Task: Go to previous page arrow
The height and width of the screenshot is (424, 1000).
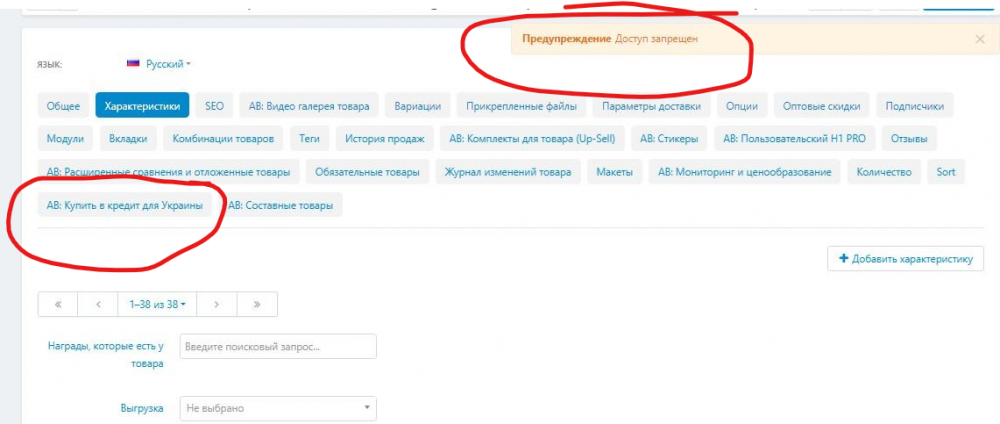Action: coord(98,304)
